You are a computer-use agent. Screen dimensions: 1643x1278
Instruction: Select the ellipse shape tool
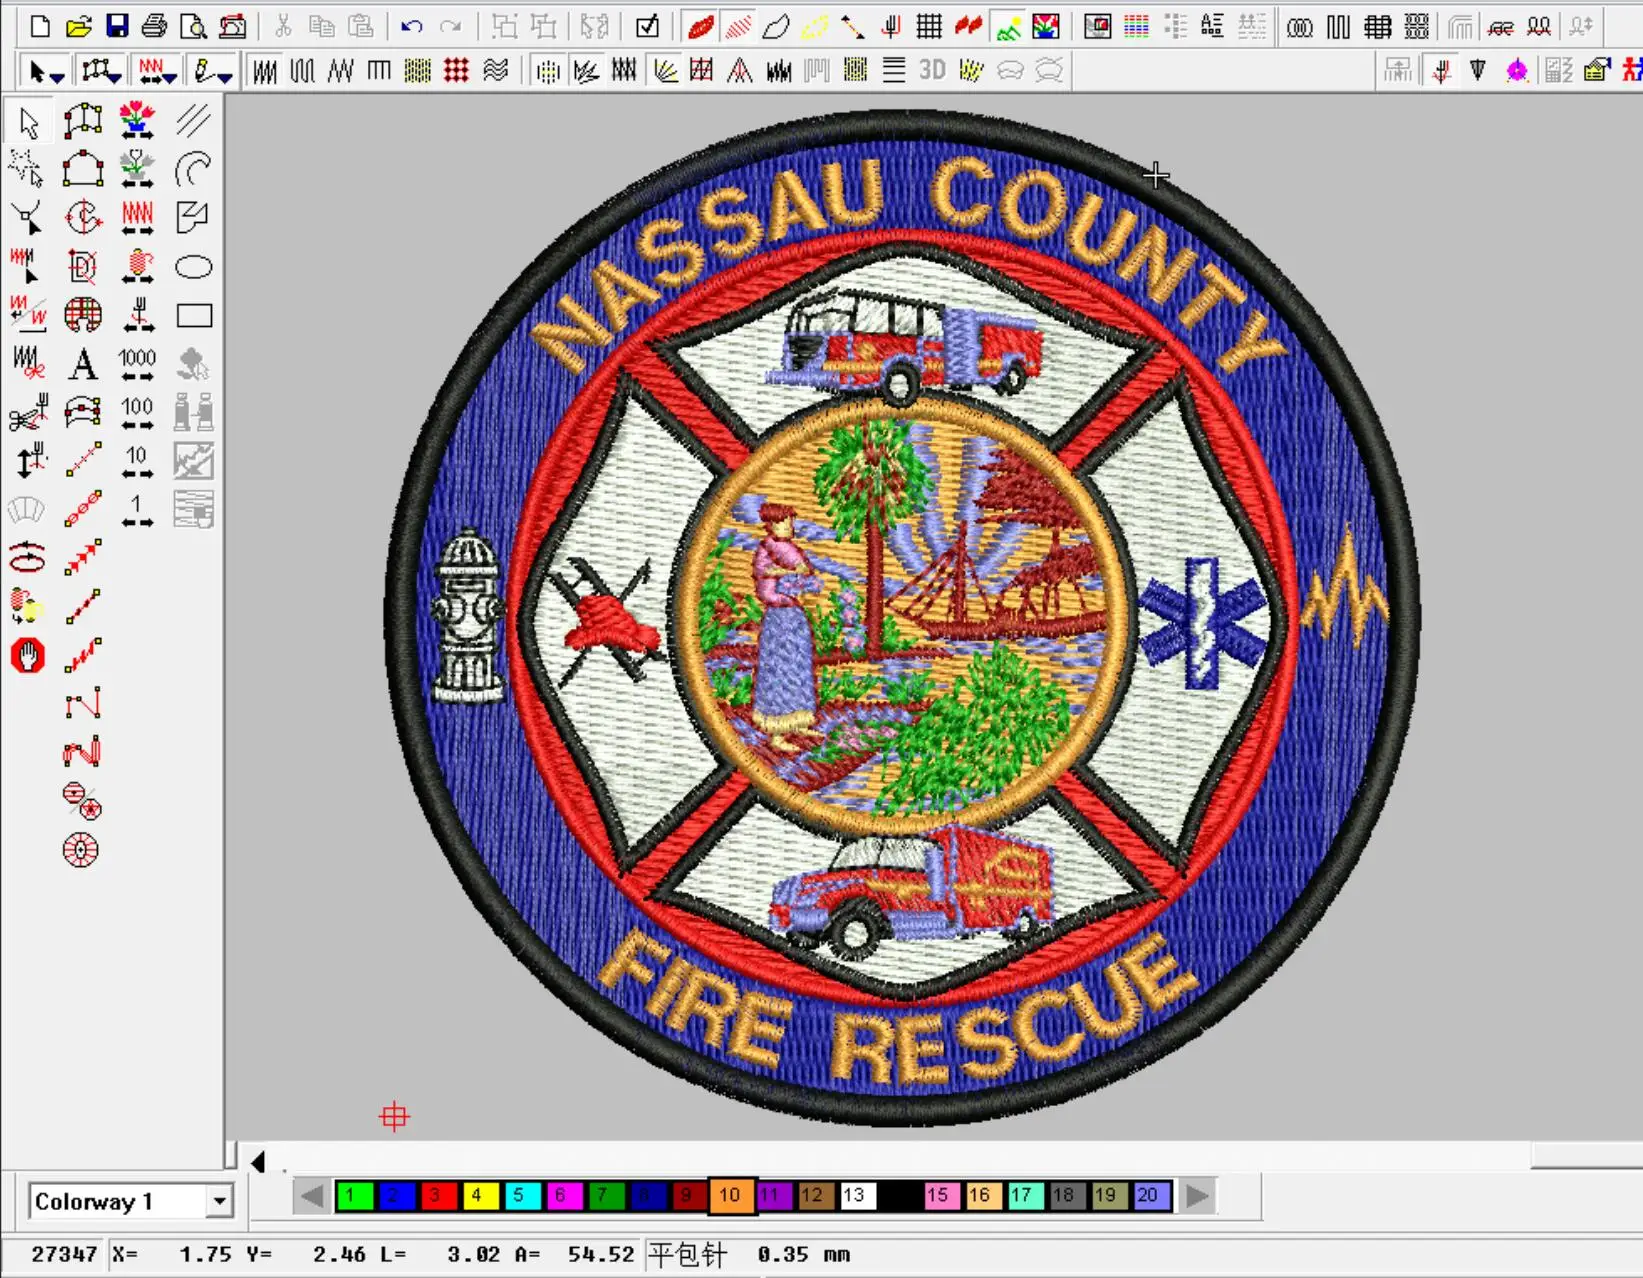point(194,267)
